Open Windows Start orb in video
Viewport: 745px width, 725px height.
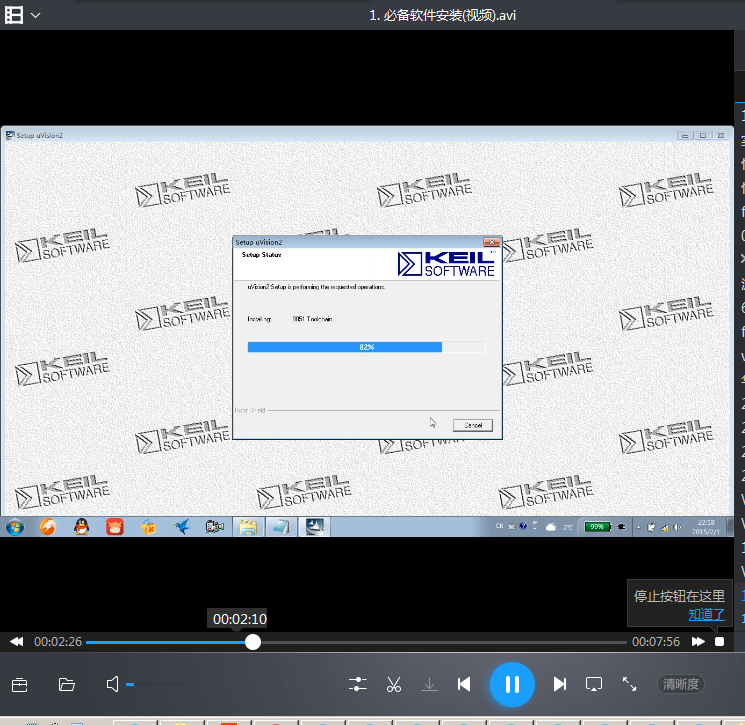(x=15, y=526)
